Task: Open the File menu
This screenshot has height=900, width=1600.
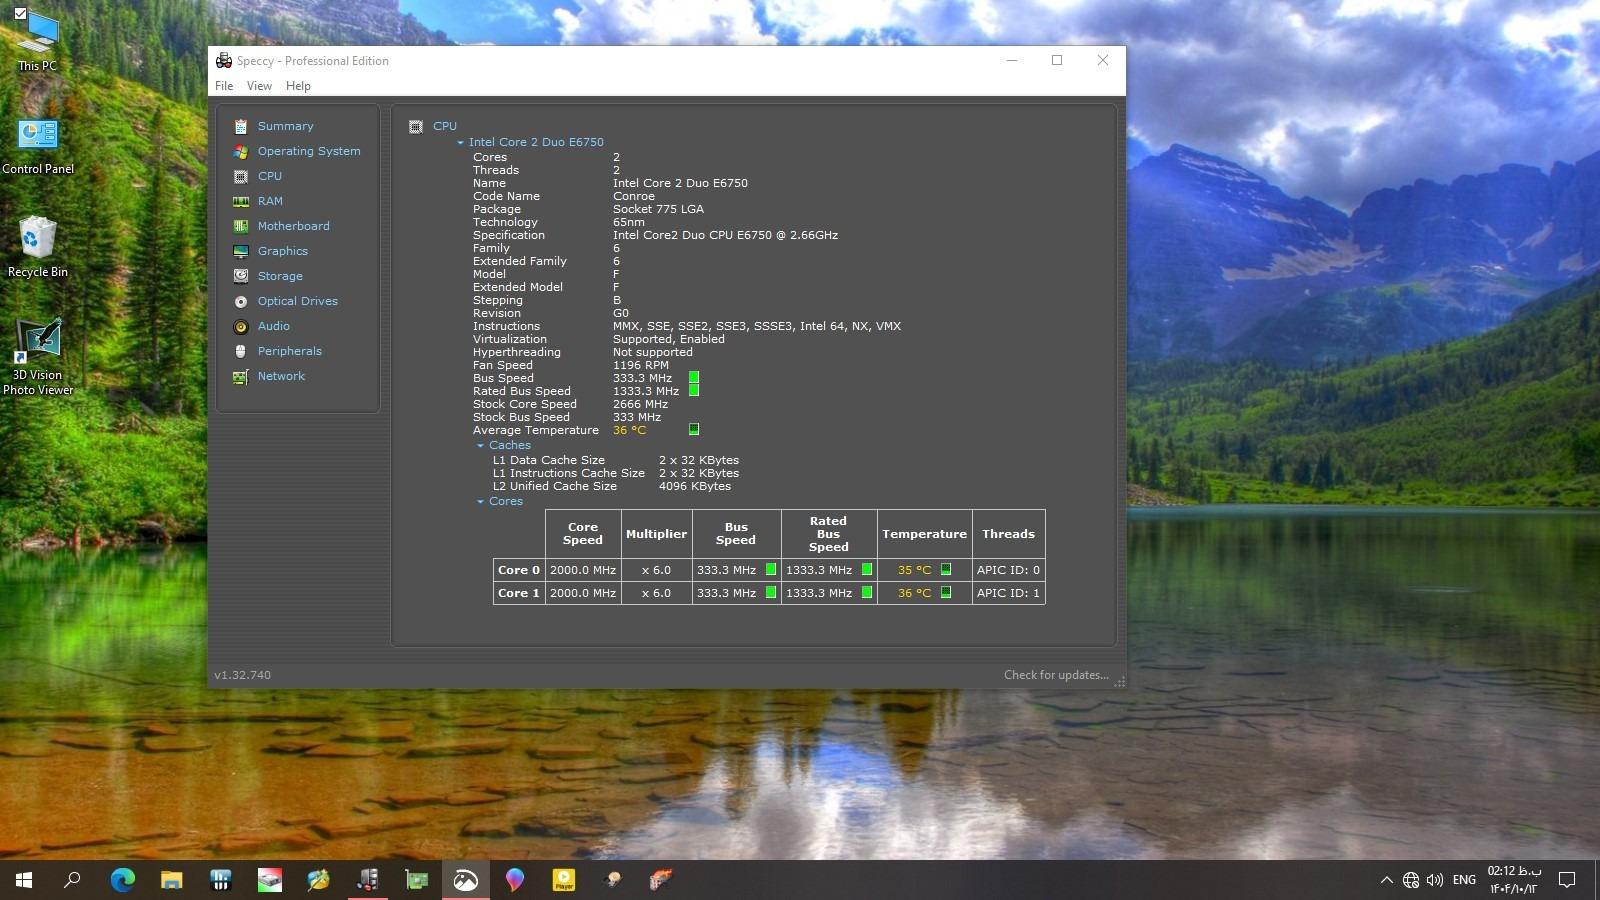Action: [224, 86]
